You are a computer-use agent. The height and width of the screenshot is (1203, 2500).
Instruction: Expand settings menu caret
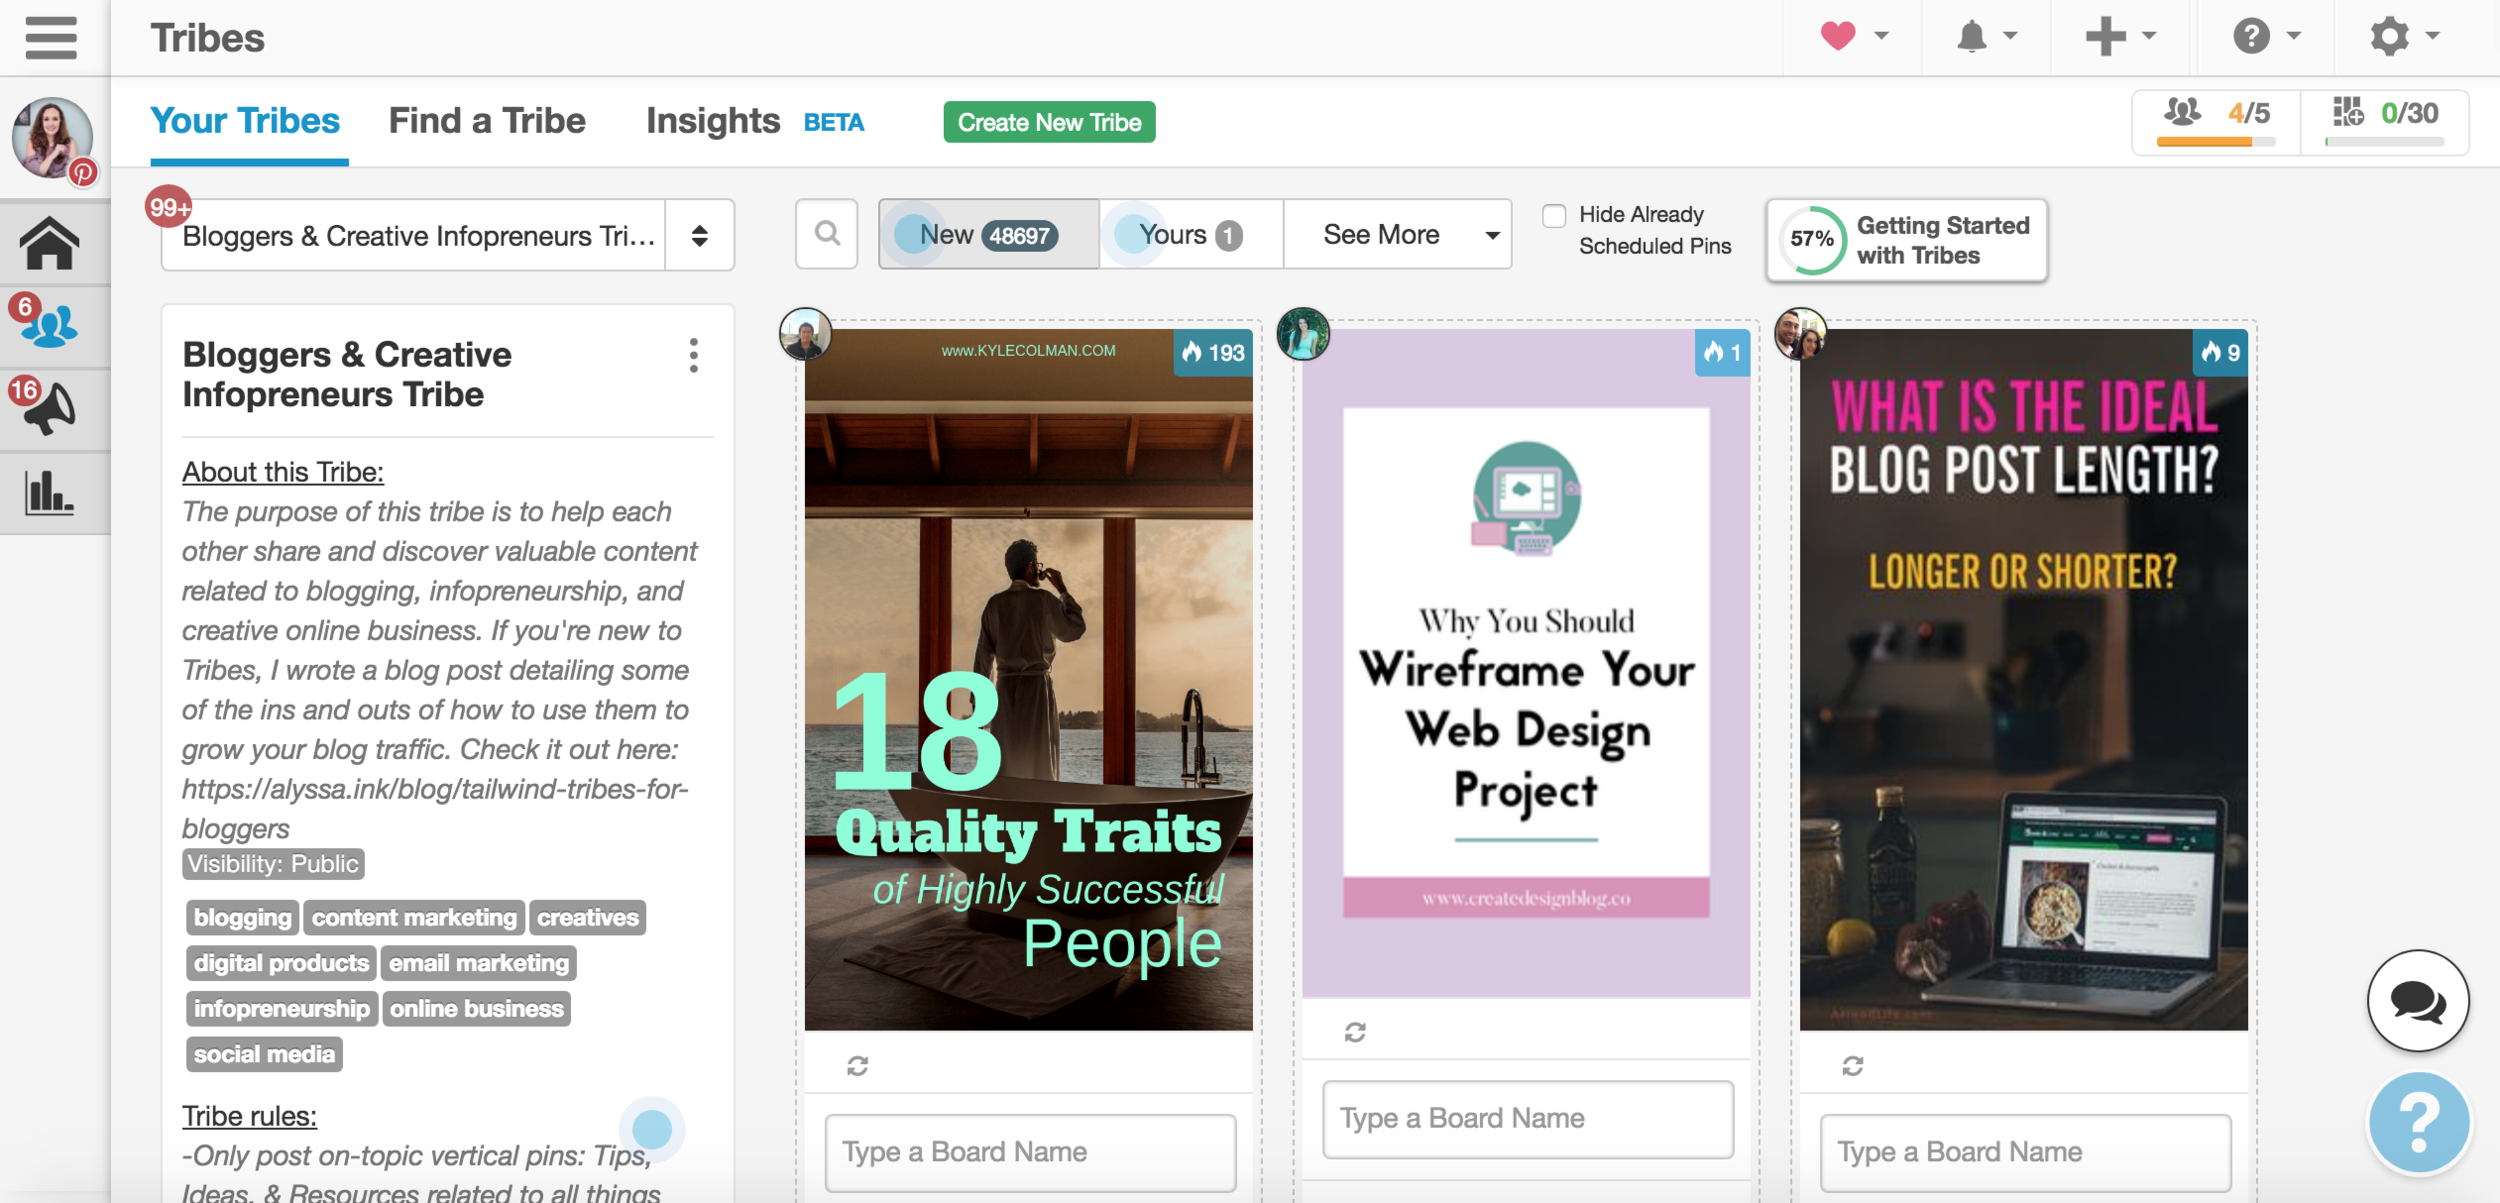2433,36
